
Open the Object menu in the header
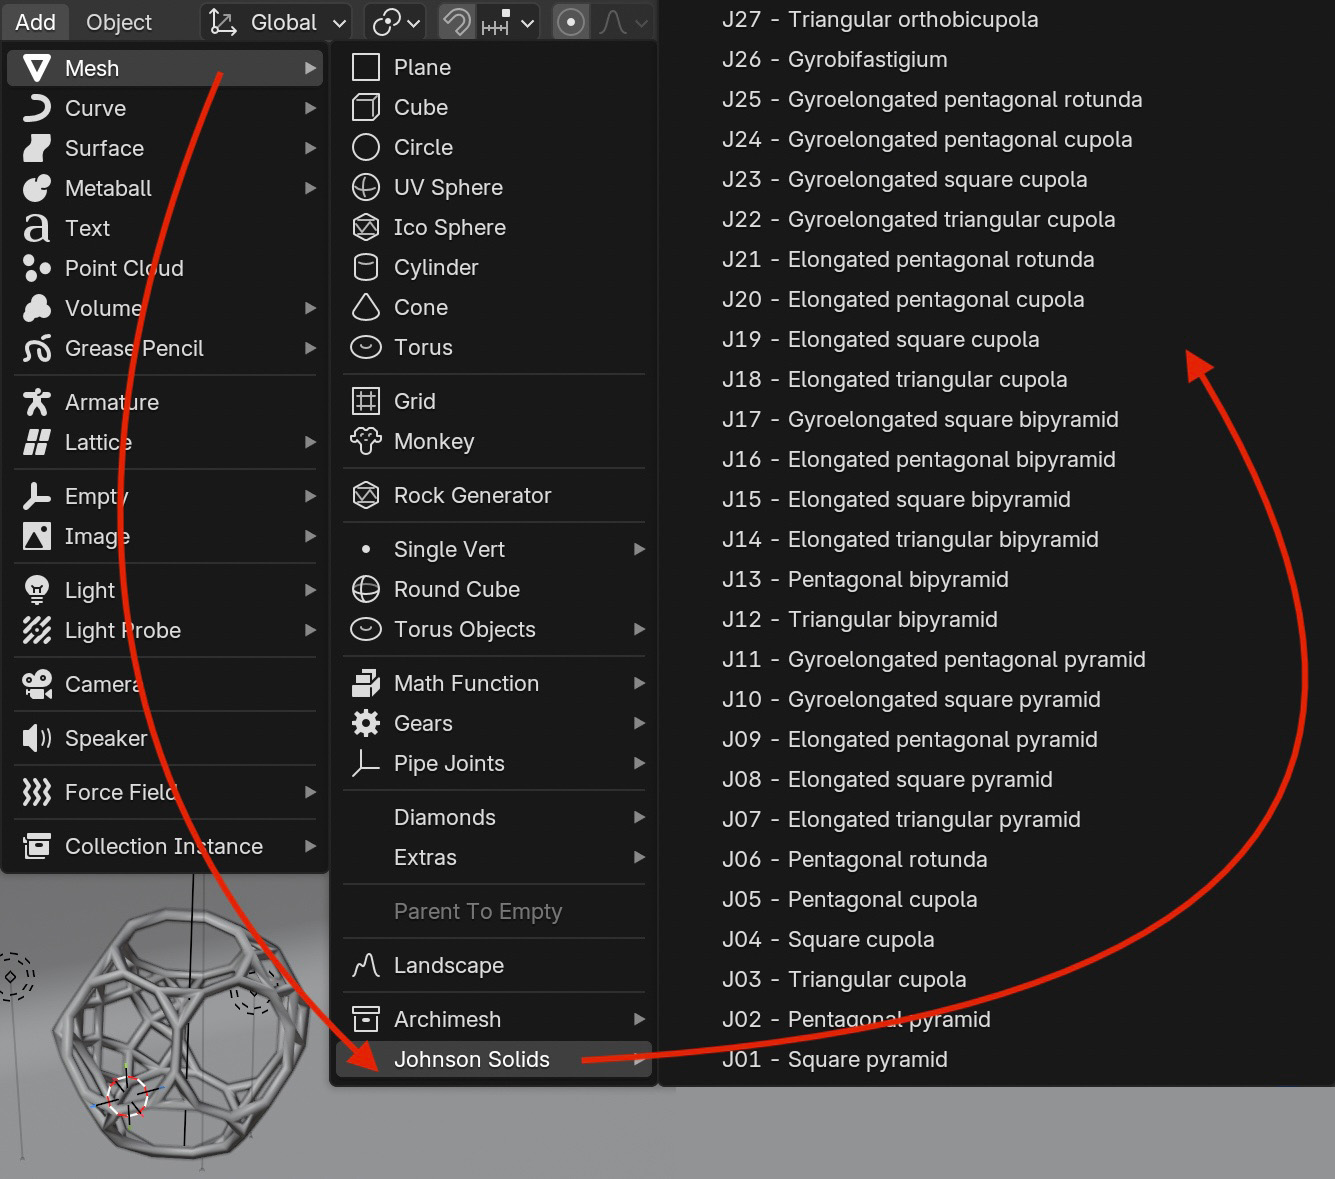(119, 22)
